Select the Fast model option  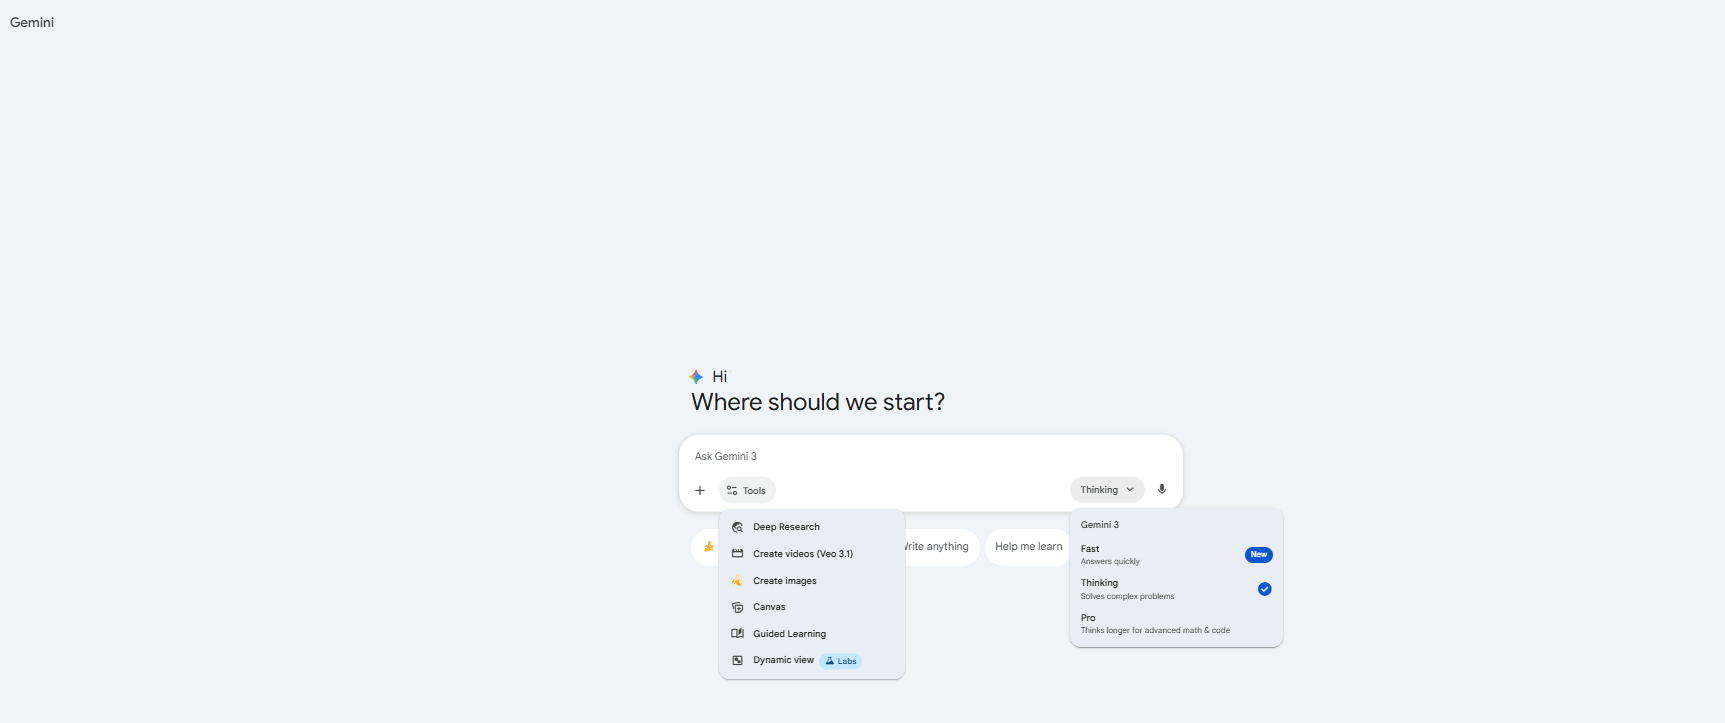coord(1176,555)
